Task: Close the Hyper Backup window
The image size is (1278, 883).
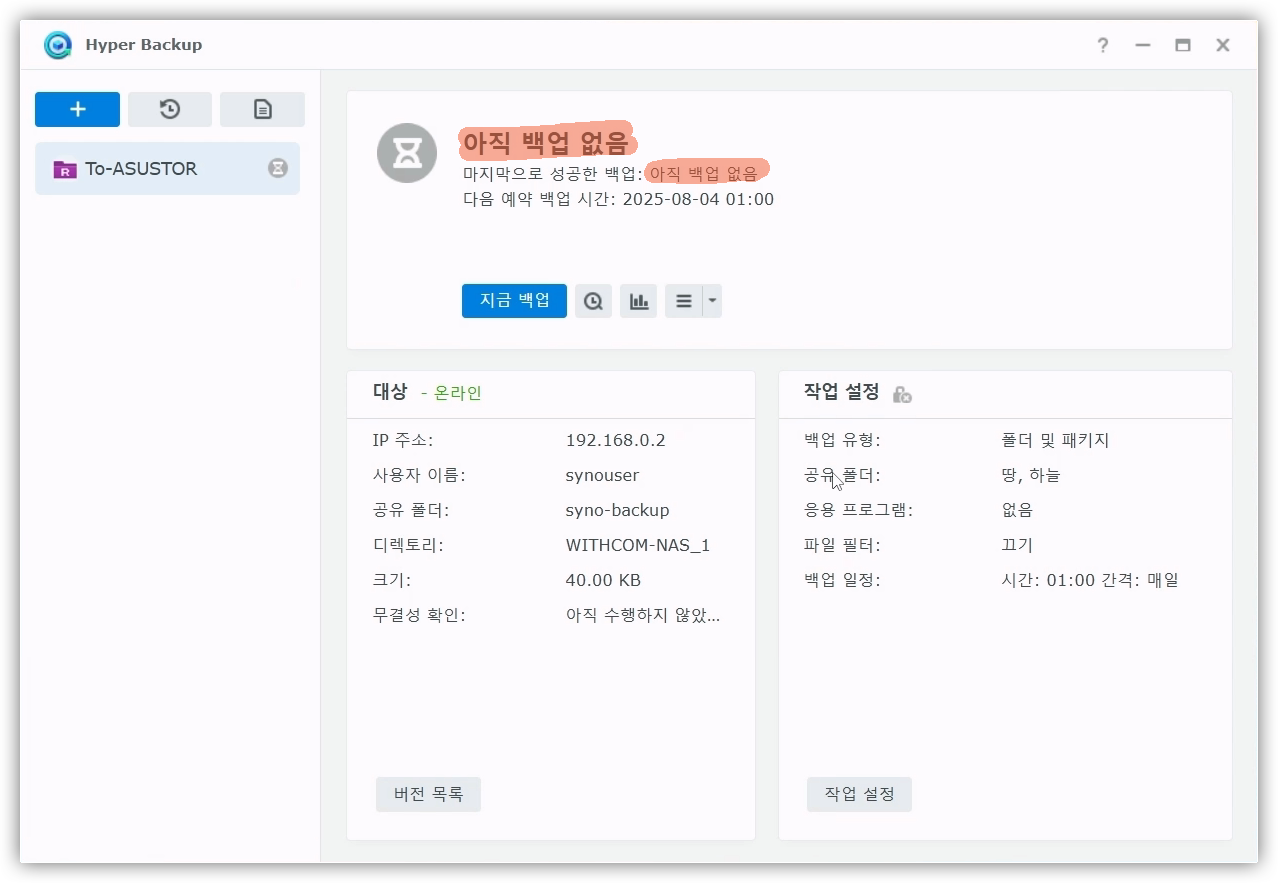Action: coord(1222,45)
